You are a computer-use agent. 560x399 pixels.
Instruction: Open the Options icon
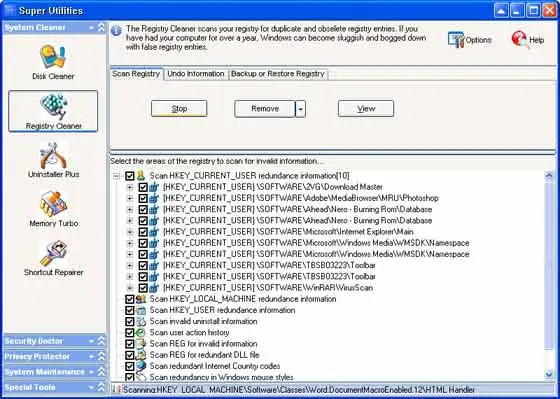(470, 40)
